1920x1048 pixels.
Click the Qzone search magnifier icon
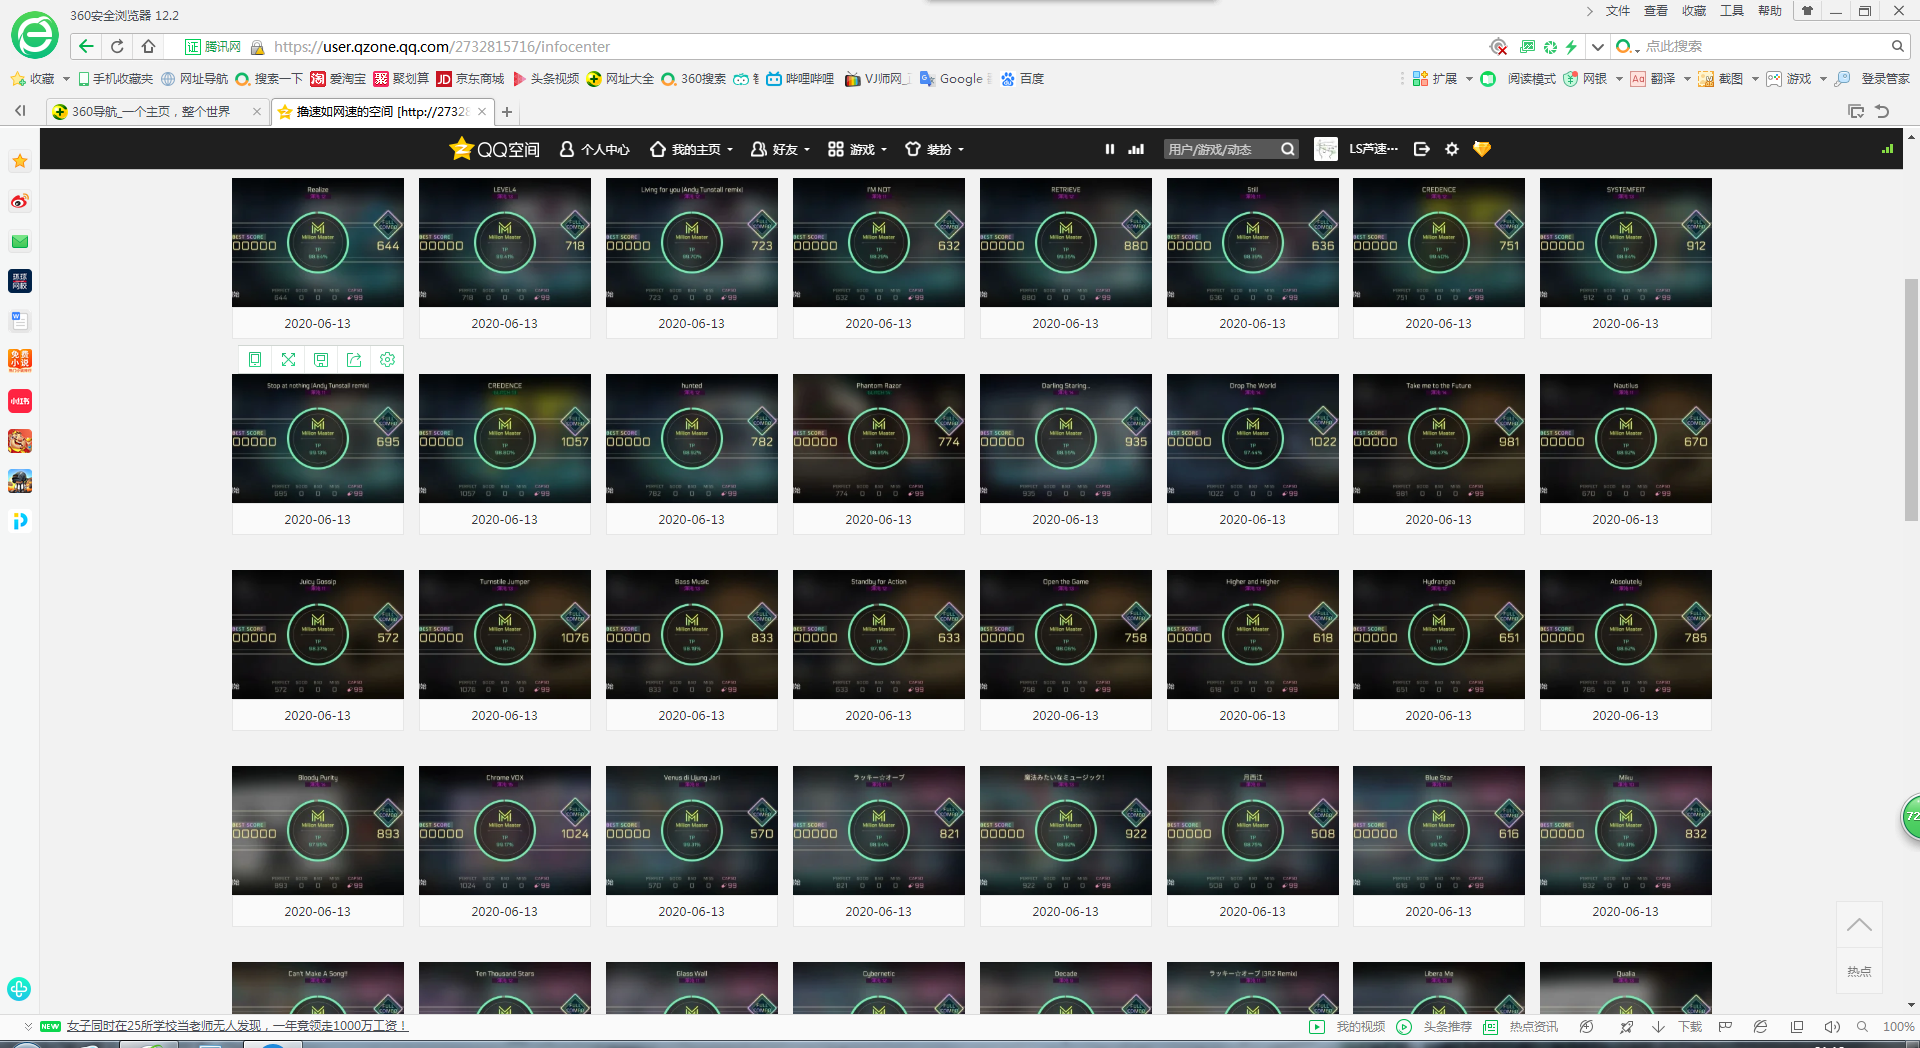pyautogui.click(x=1288, y=149)
